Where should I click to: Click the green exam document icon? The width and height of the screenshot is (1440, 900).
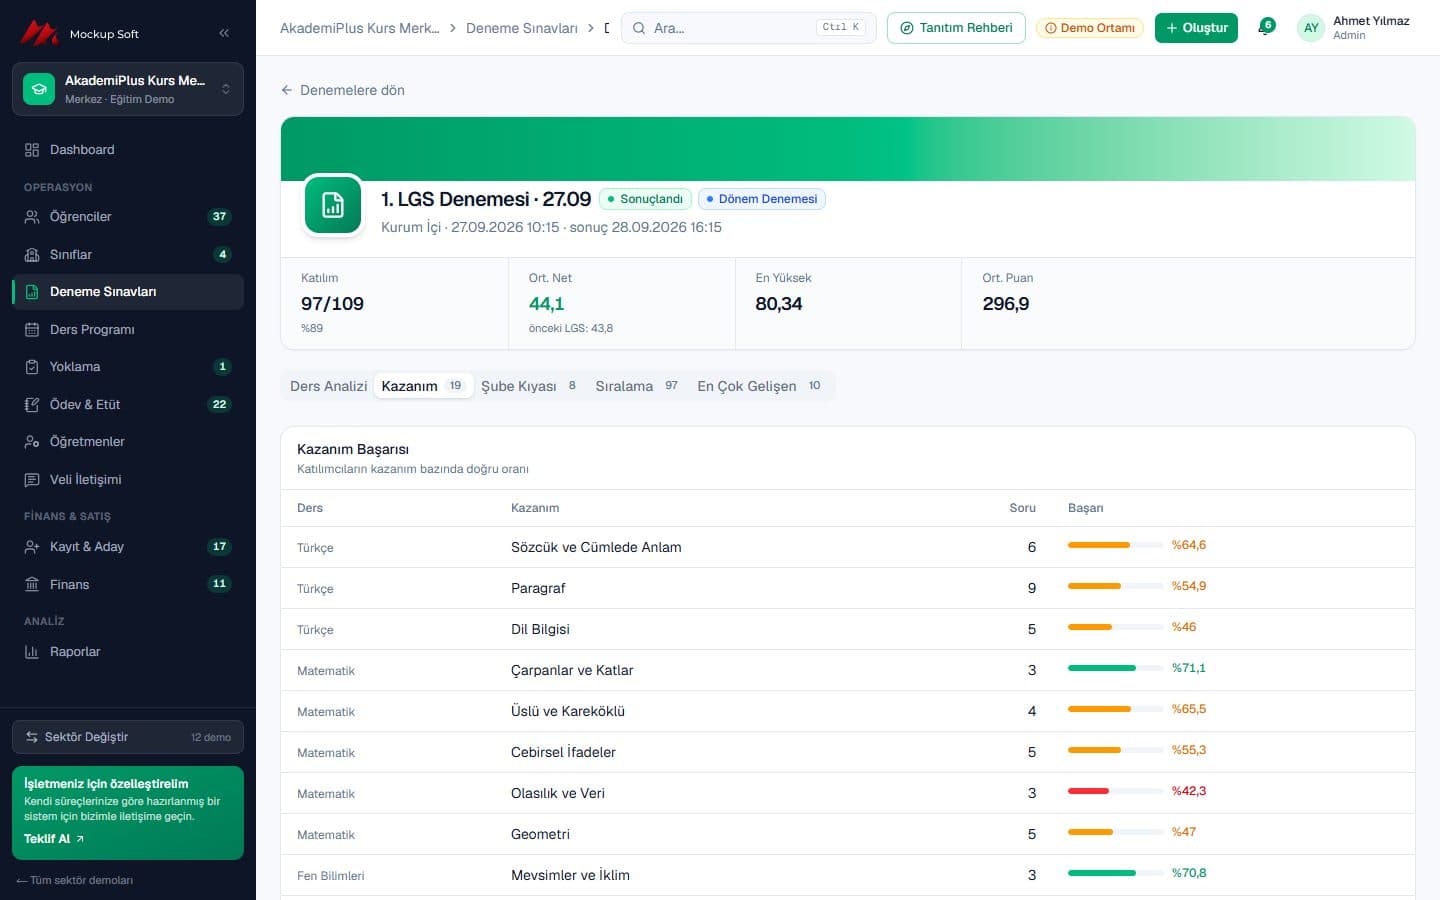(x=333, y=205)
